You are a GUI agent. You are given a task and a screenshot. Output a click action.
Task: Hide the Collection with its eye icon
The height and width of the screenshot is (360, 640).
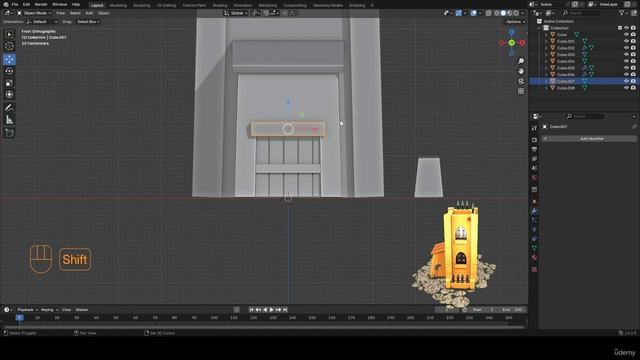626,28
